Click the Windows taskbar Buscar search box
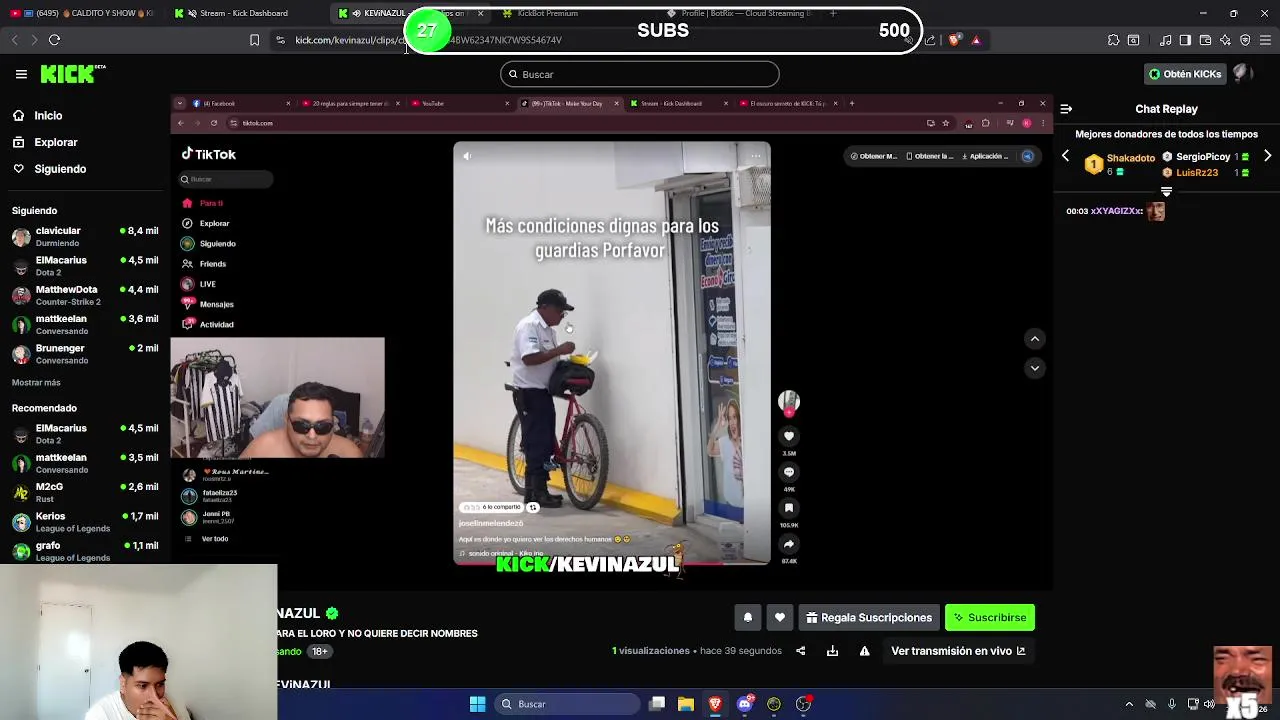Screen dimensions: 1280x720 coord(567,704)
